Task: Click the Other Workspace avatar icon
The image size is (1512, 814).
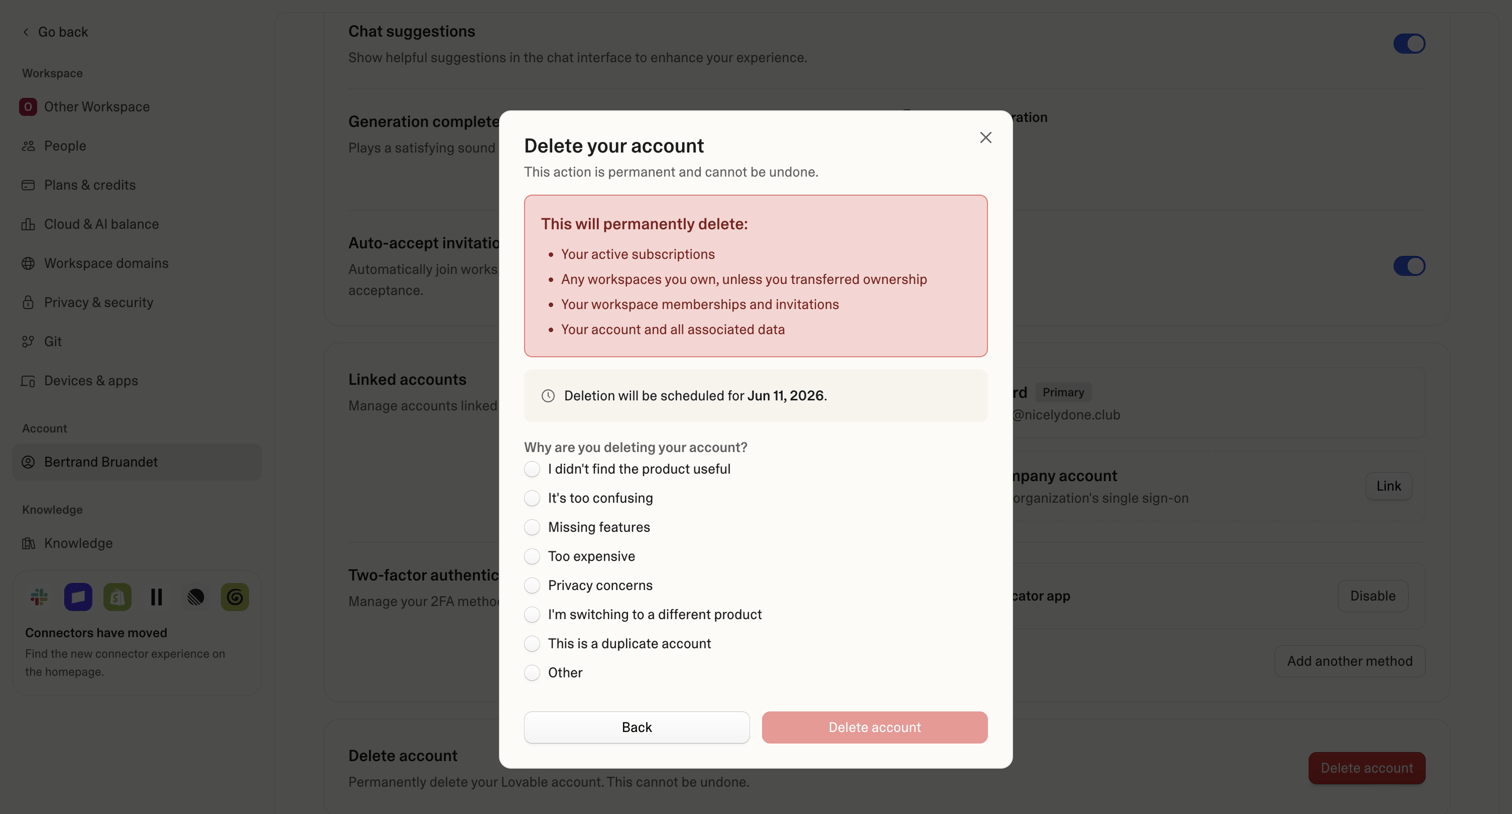Action: click(28, 107)
